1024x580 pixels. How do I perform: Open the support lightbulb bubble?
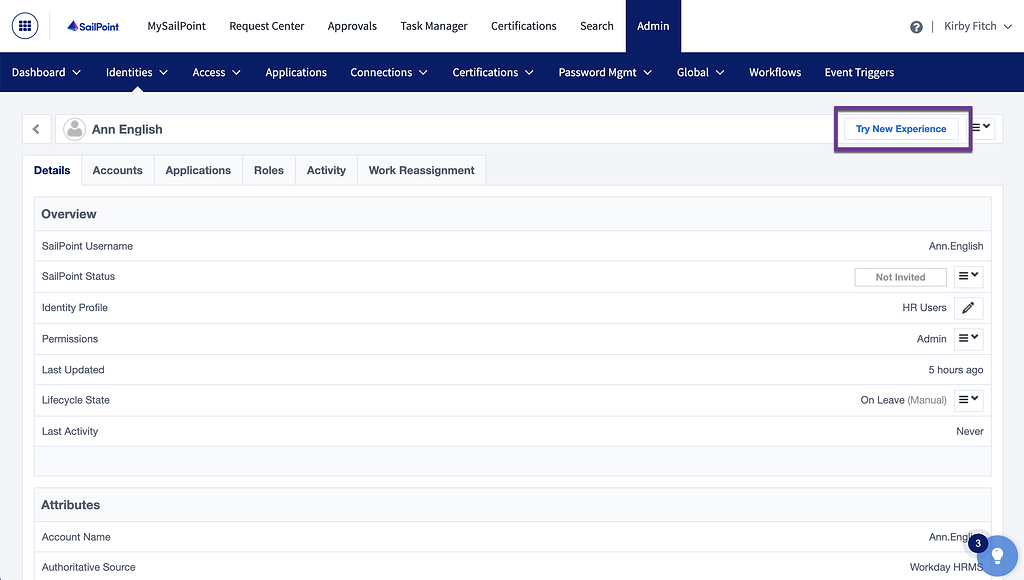click(x=997, y=556)
